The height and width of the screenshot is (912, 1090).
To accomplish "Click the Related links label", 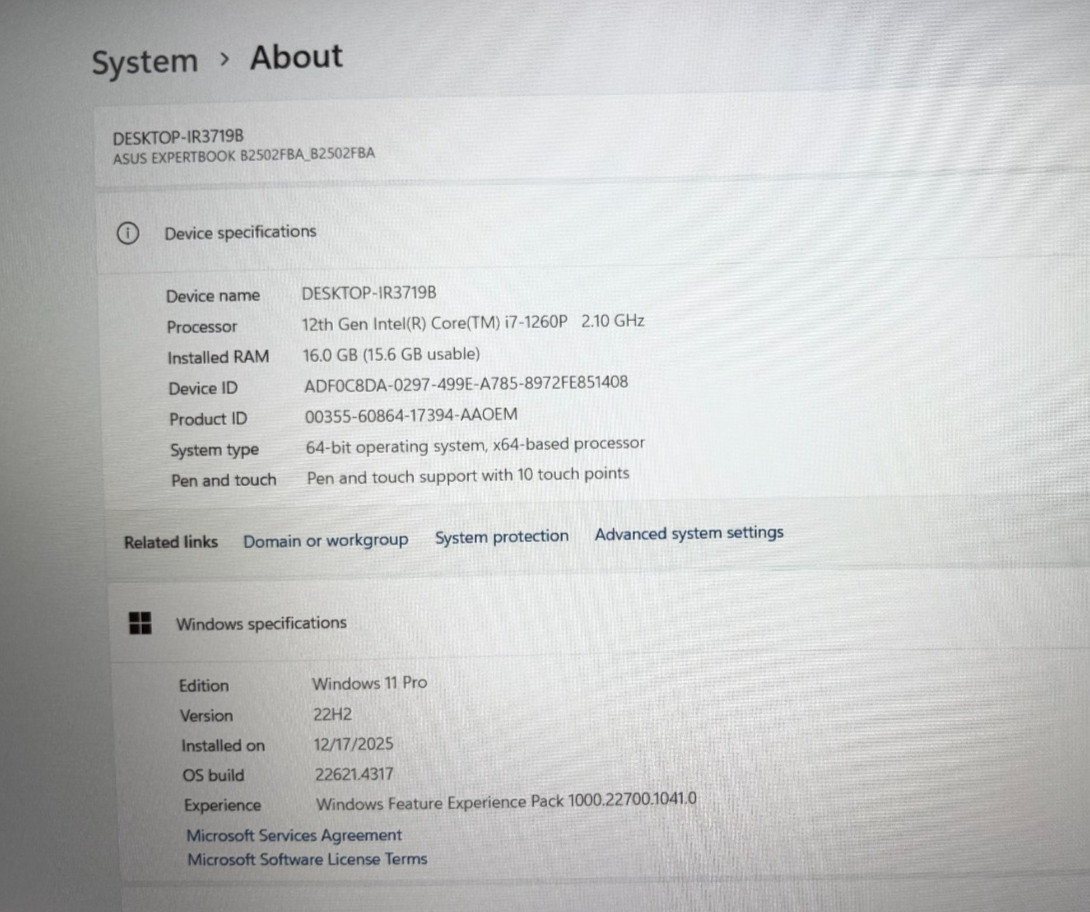I will tap(170, 542).
